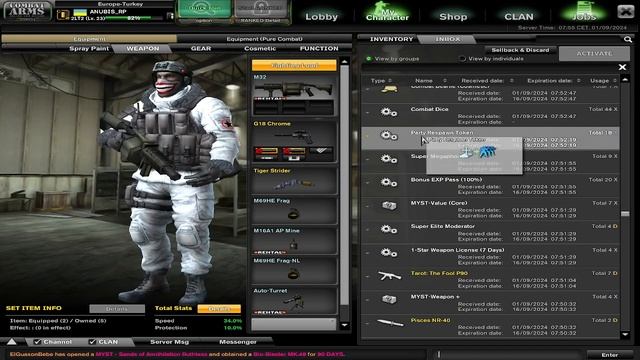
Task: Click the MYST-Value (Core) box icon
Action: pyautogui.click(x=389, y=206)
